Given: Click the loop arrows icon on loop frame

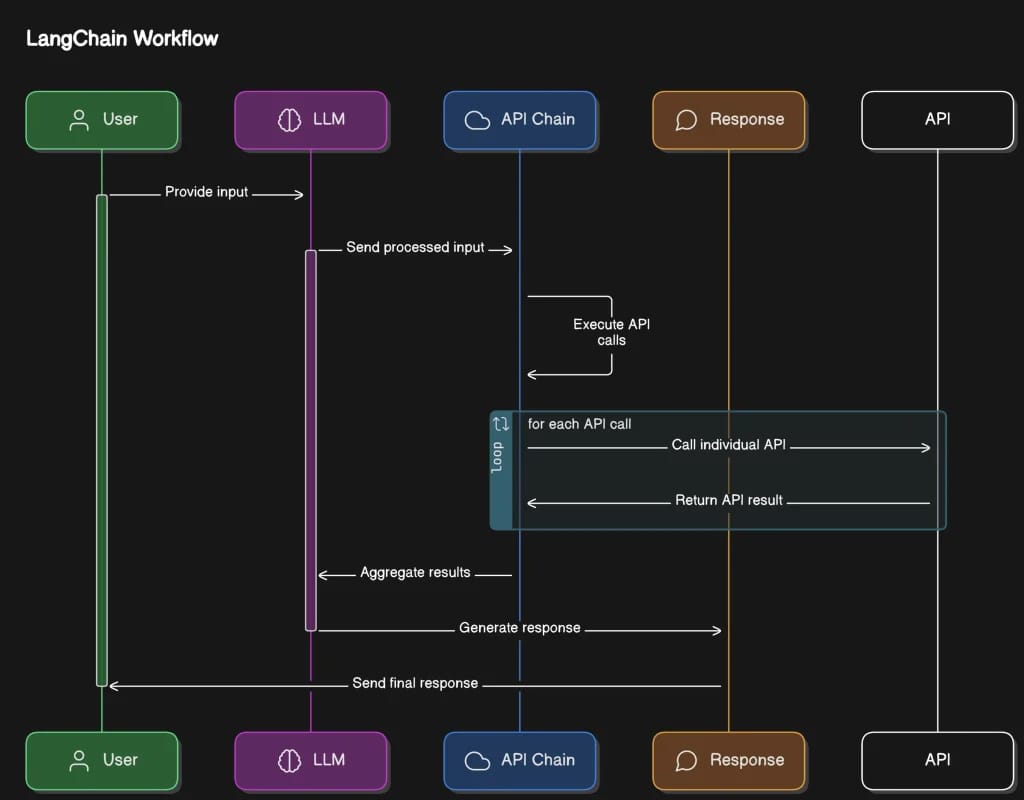Looking at the screenshot, I should (x=501, y=424).
